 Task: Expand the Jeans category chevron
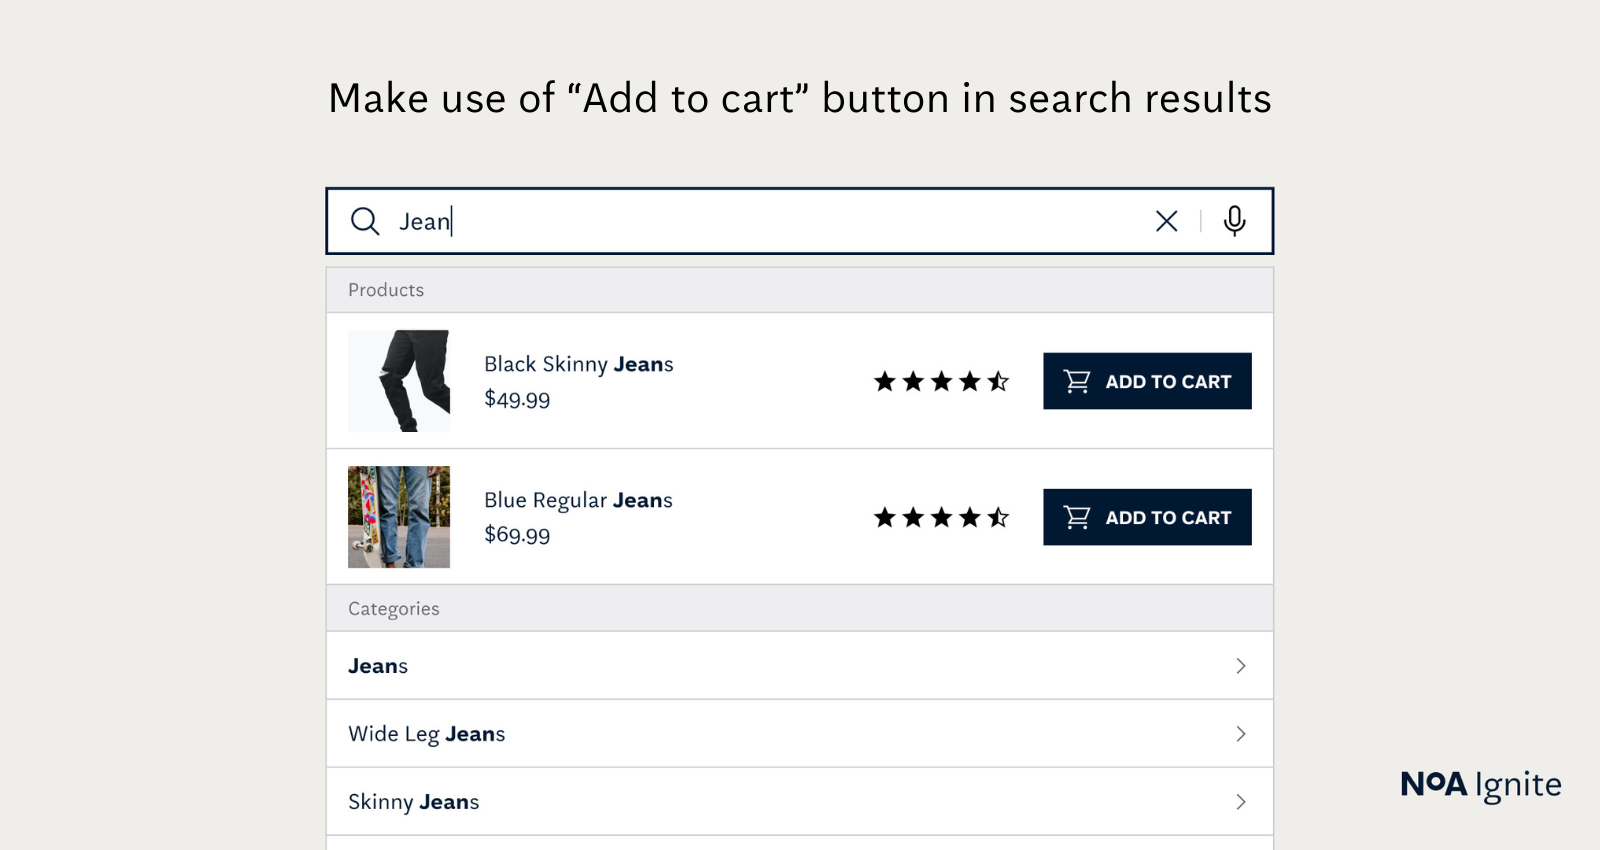pos(1241,666)
